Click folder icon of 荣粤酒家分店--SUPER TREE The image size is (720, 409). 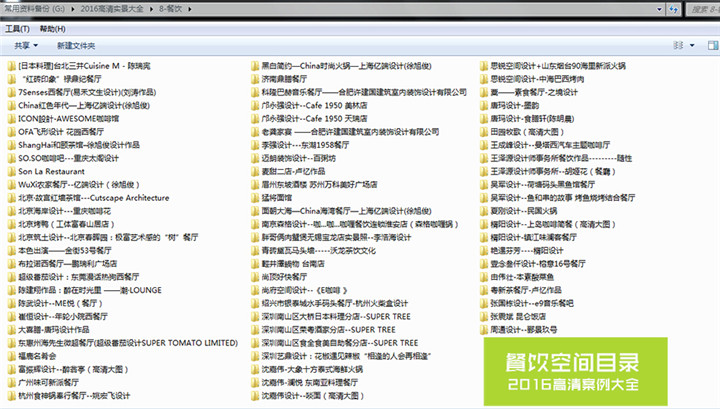255,330
